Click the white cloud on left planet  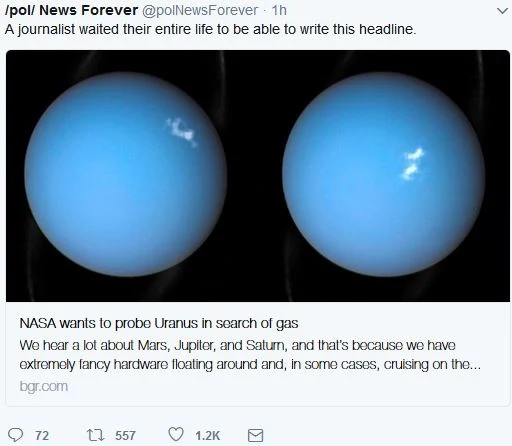point(181,131)
